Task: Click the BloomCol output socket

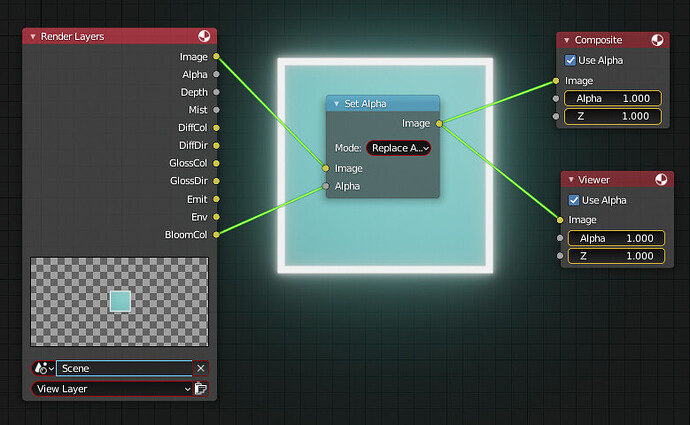Action: click(x=216, y=234)
